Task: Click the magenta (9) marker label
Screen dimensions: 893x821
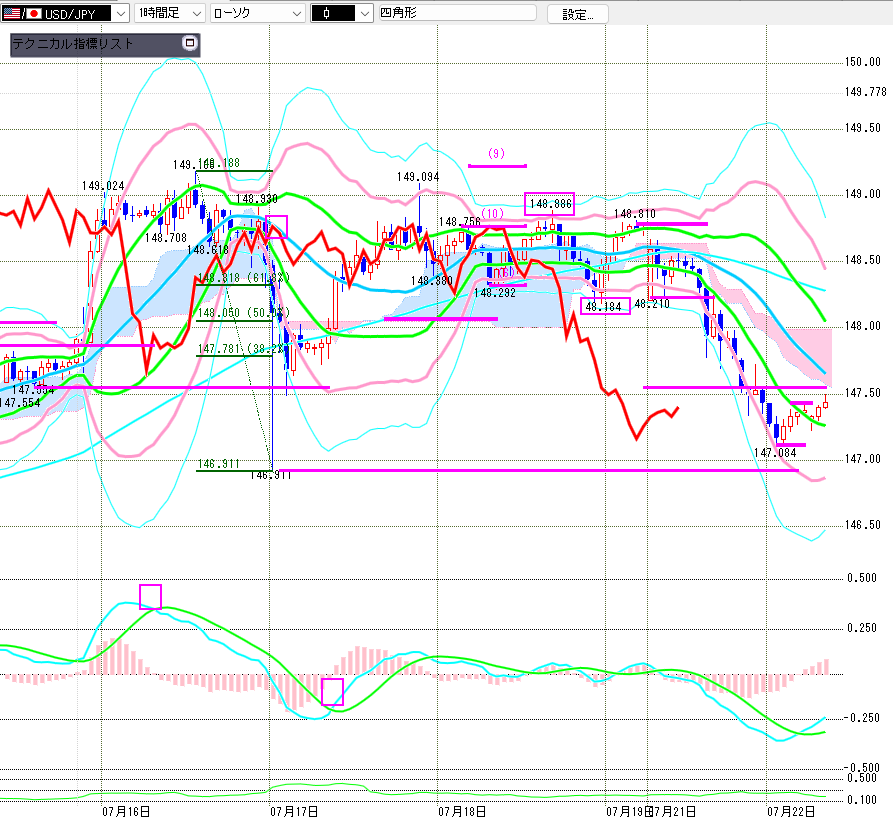Action: coord(496,153)
